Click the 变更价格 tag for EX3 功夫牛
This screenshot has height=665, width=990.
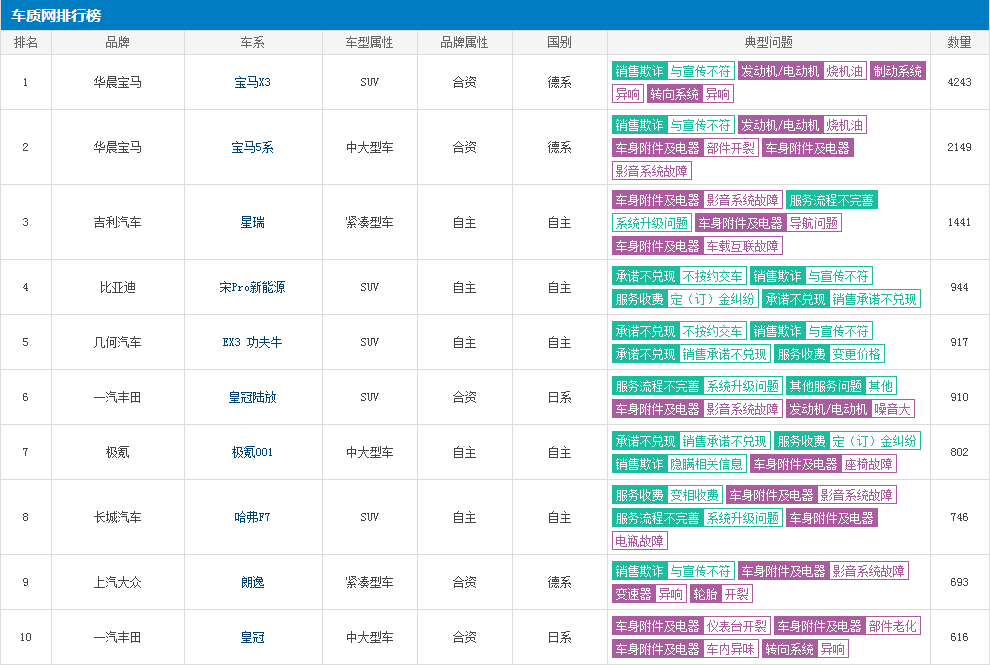pos(856,354)
